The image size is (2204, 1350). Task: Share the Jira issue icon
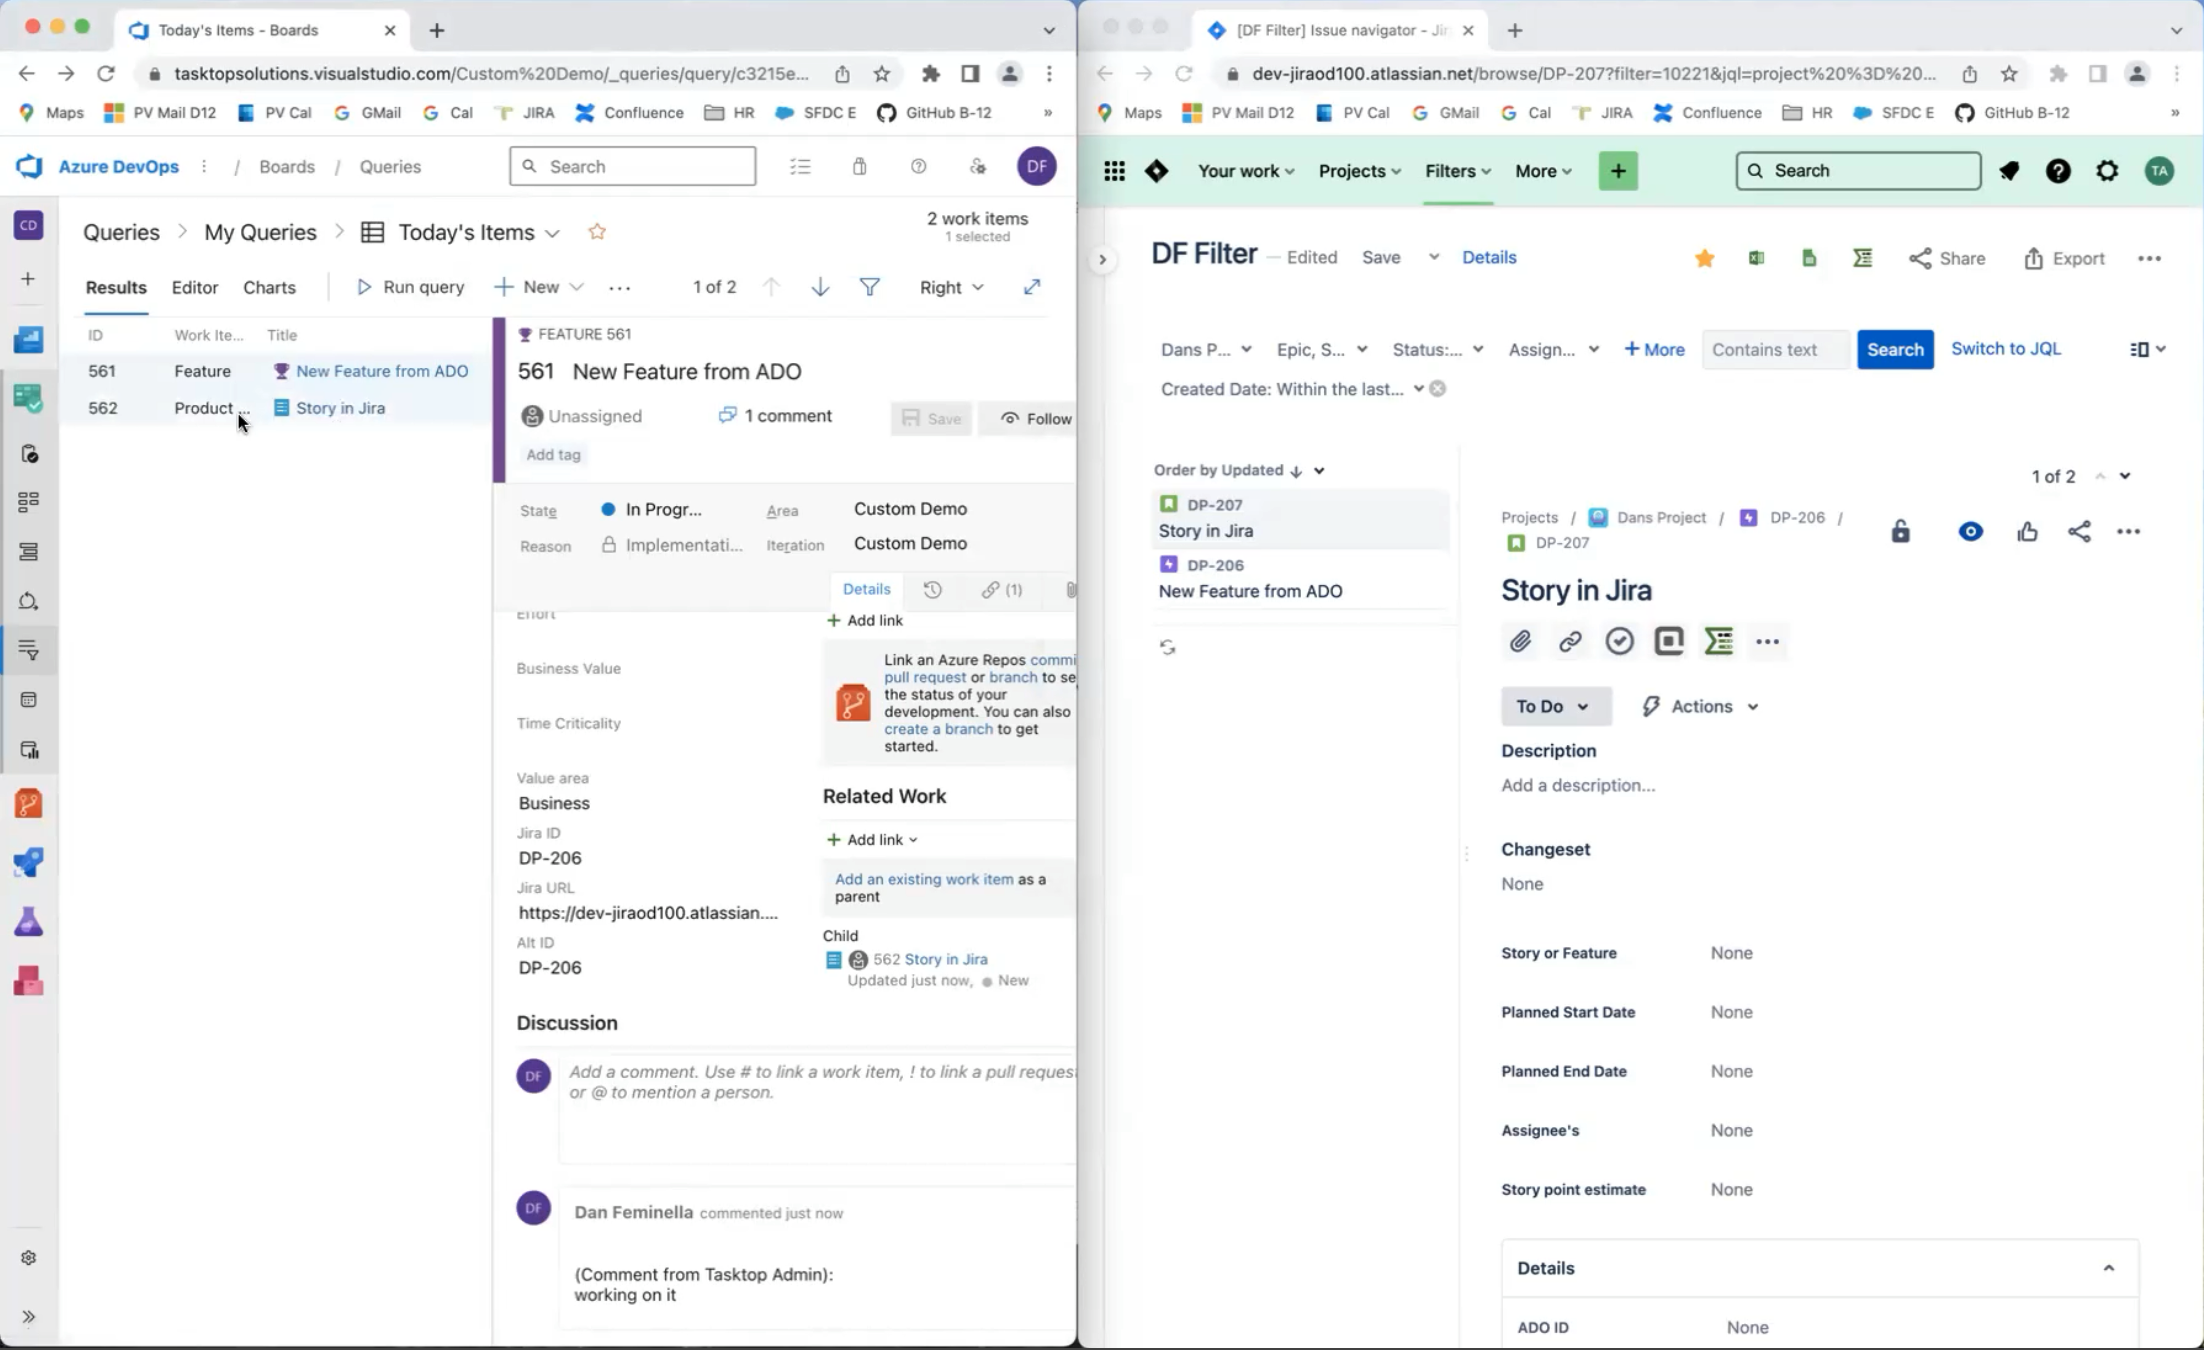click(2079, 531)
